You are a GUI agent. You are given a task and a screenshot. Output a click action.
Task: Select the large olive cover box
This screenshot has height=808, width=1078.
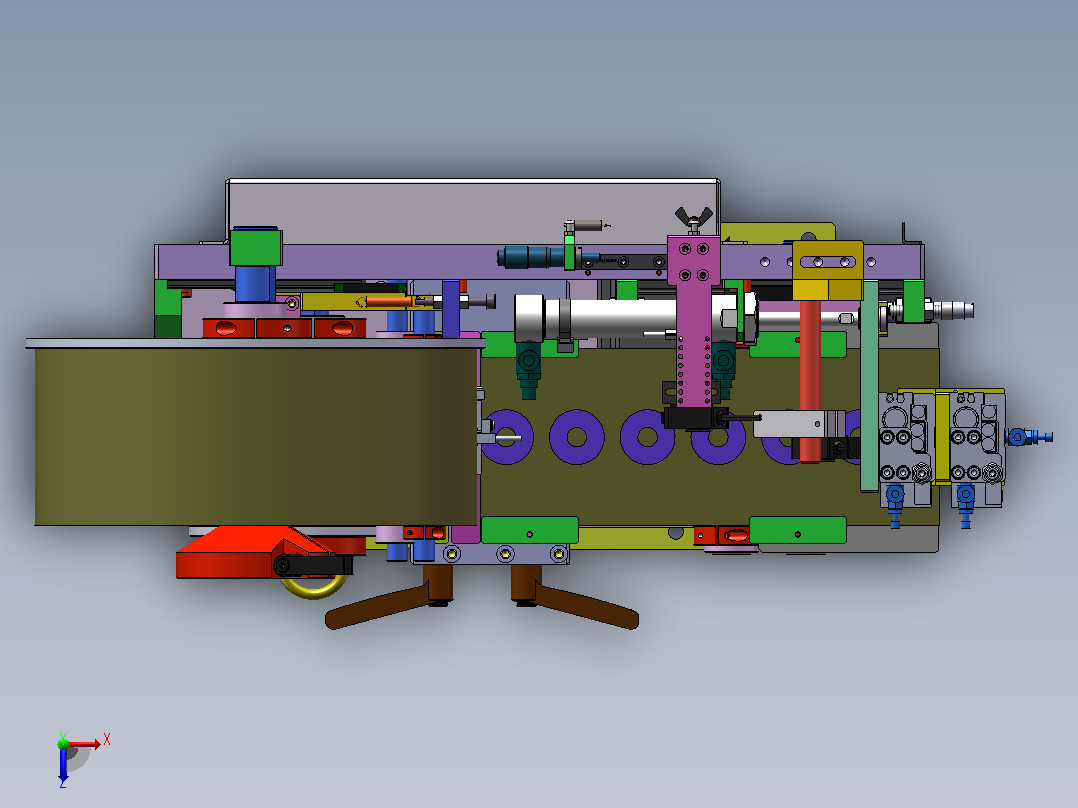(x=256, y=435)
